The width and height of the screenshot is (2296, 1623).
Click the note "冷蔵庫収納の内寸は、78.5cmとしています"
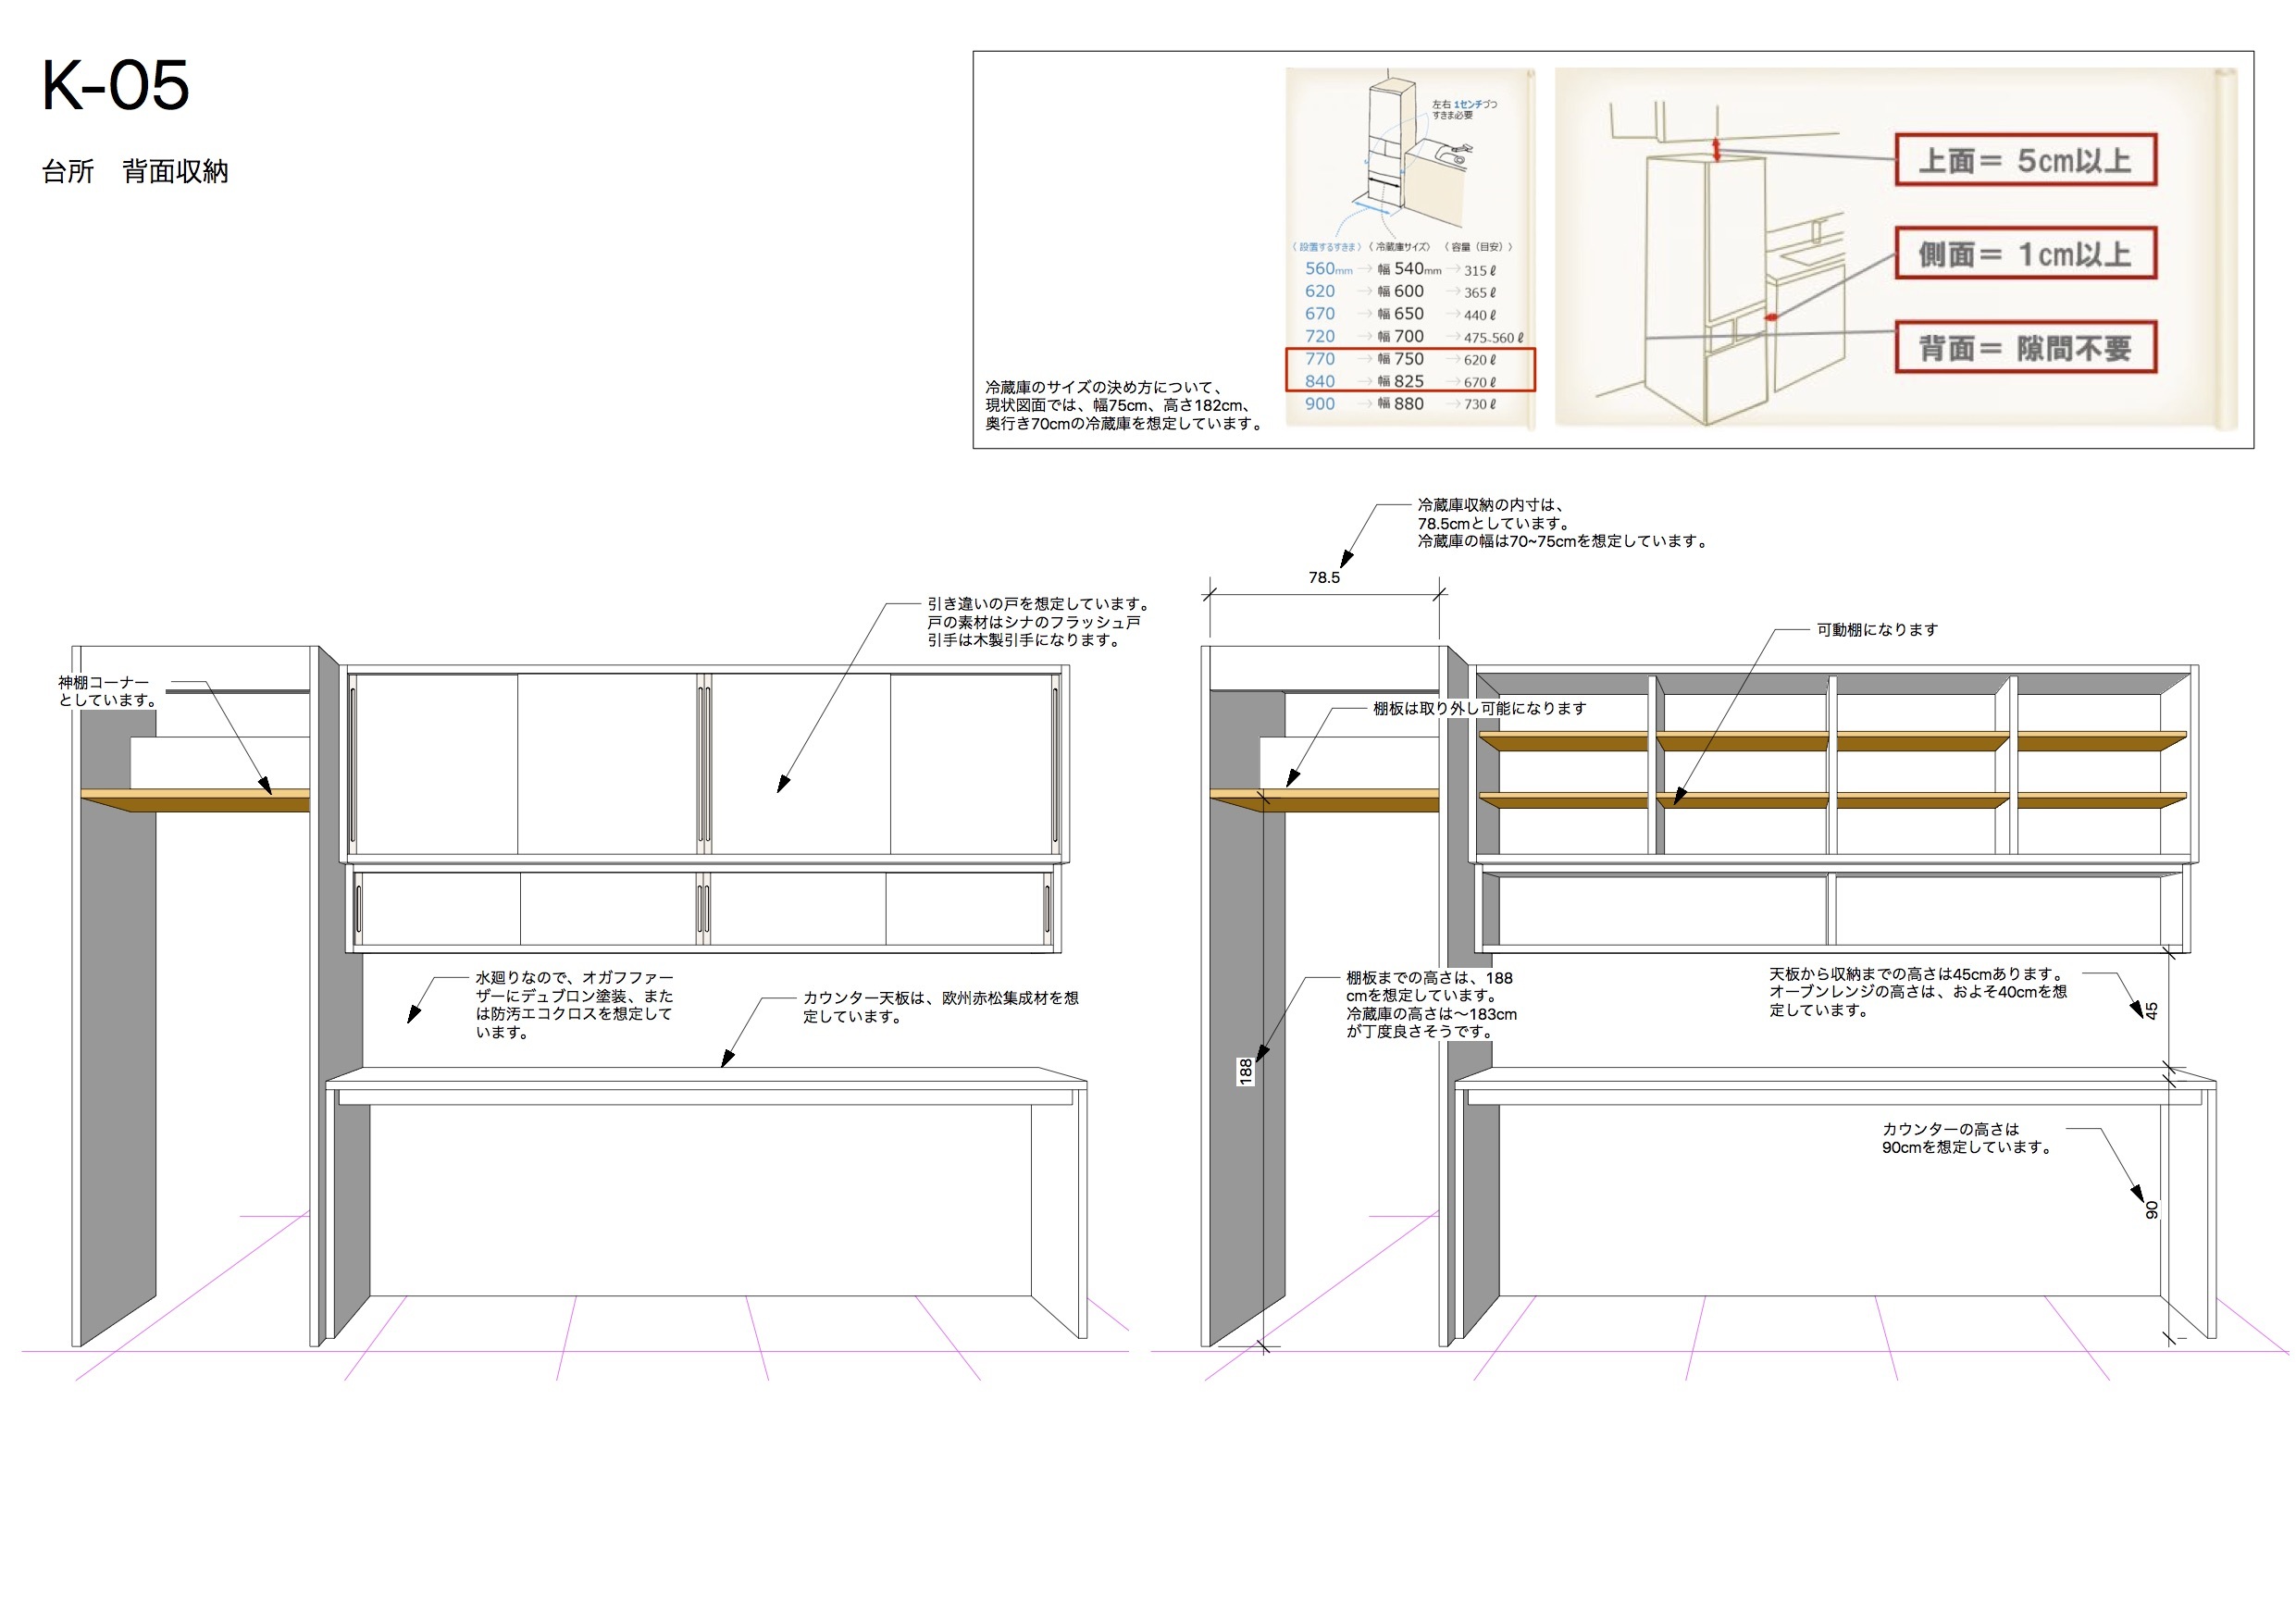point(1563,523)
